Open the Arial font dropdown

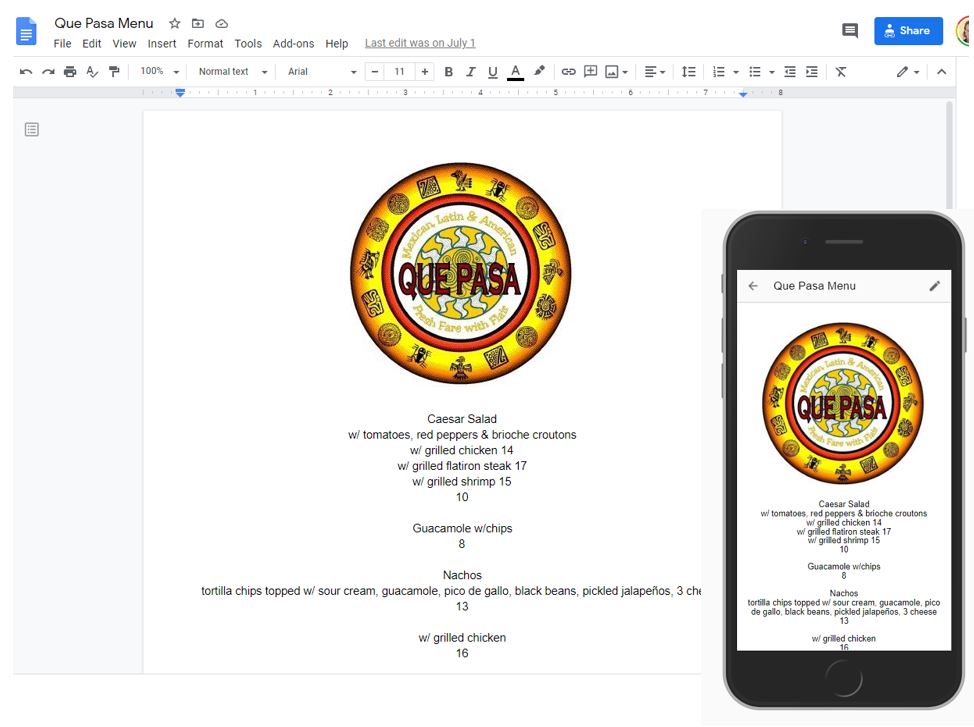pyautogui.click(x=322, y=71)
